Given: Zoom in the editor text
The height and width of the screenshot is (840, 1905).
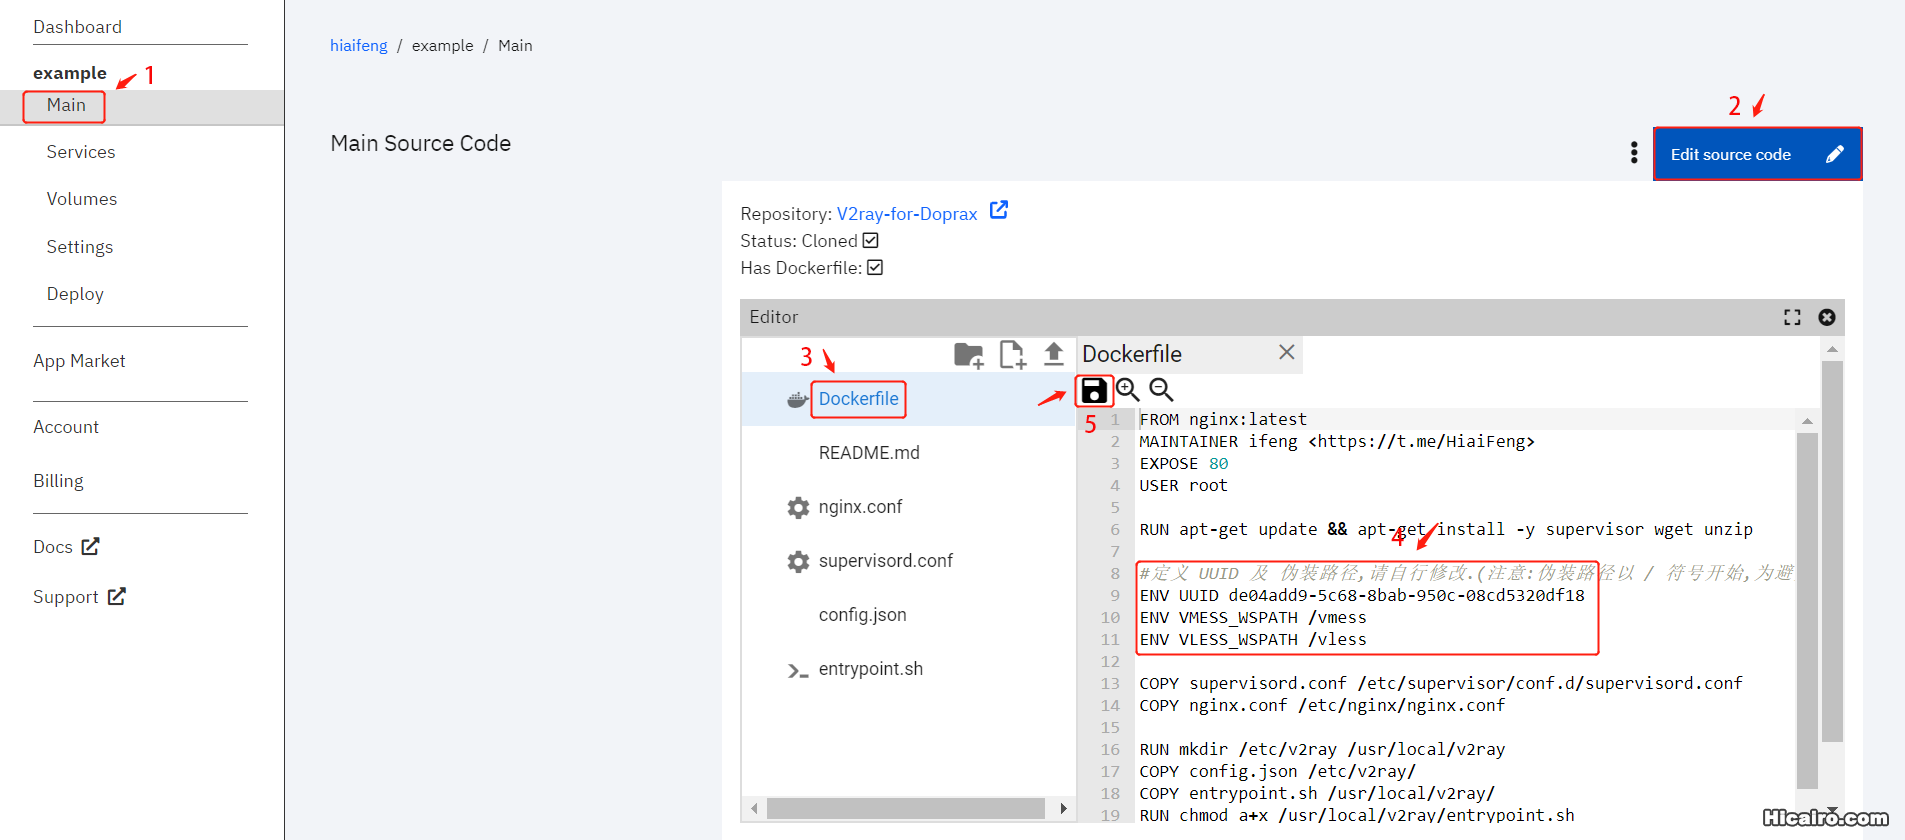Looking at the screenshot, I should pos(1128,390).
